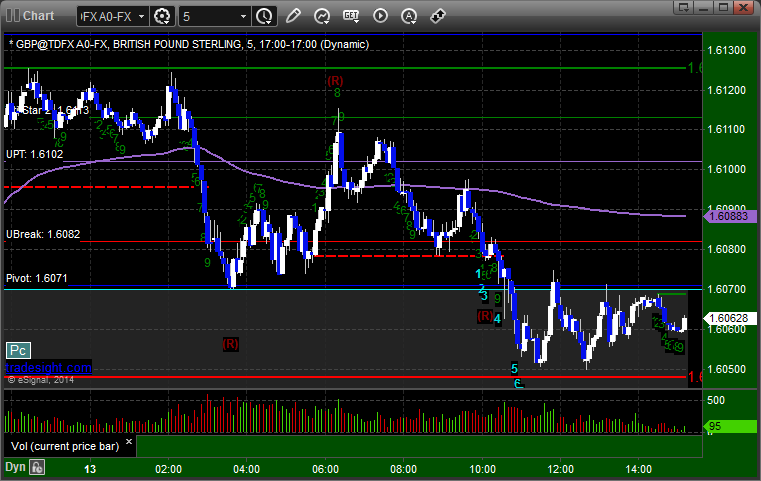This screenshot has height=481, width=761.
Task: Click the Dyn label at bottom left
Action: click(x=15, y=467)
